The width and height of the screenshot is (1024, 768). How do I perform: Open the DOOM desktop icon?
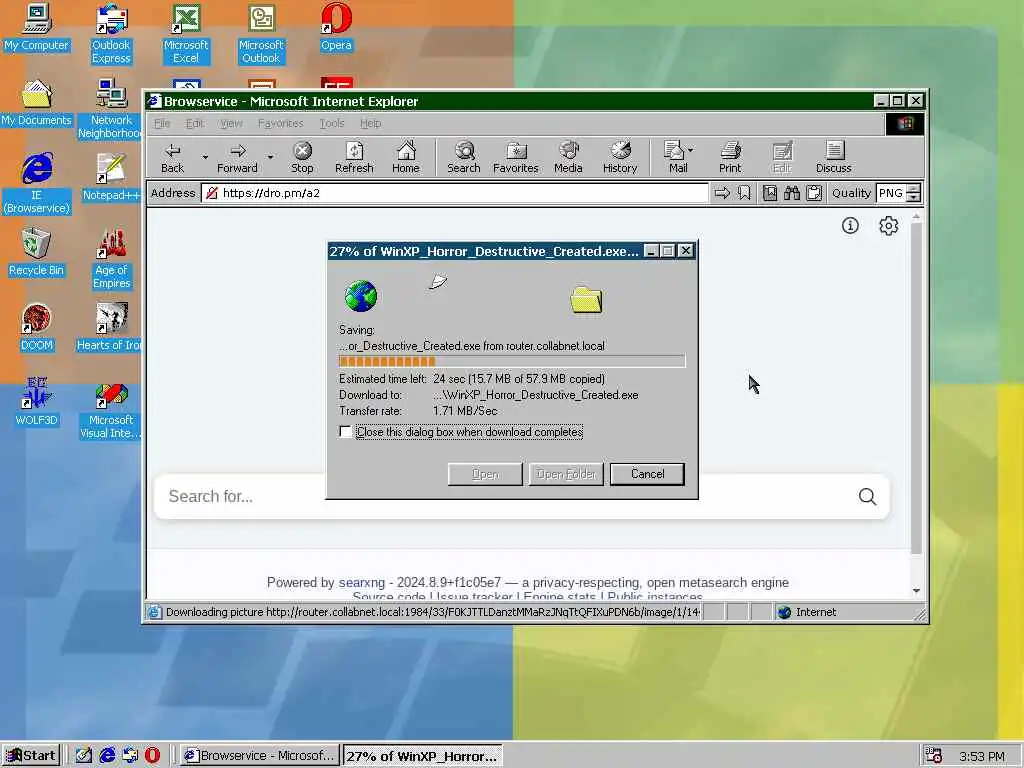click(37, 327)
